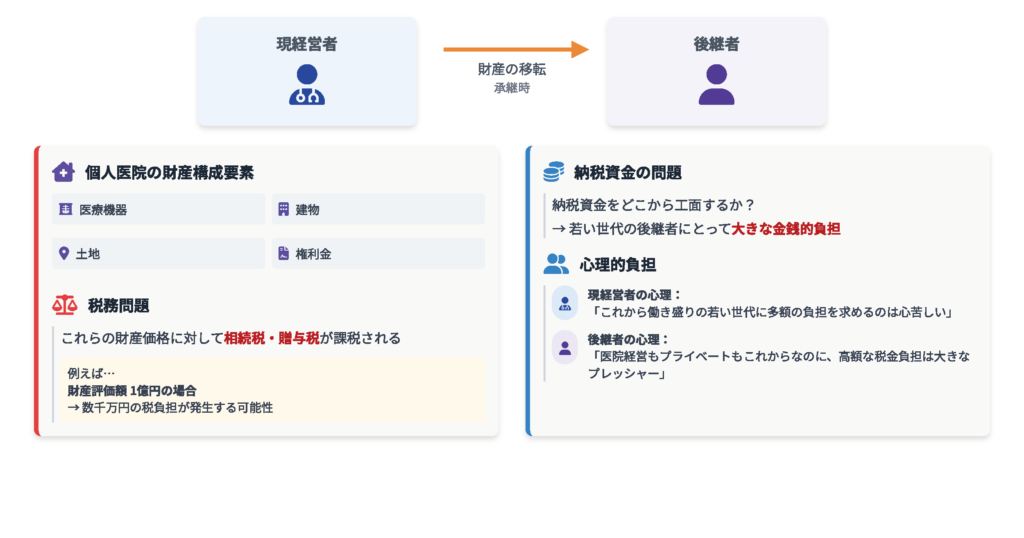This screenshot has height=538, width=1024.
Task: Click the red 大きな金銭的負担 text
Action: pyautogui.click(x=786, y=229)
